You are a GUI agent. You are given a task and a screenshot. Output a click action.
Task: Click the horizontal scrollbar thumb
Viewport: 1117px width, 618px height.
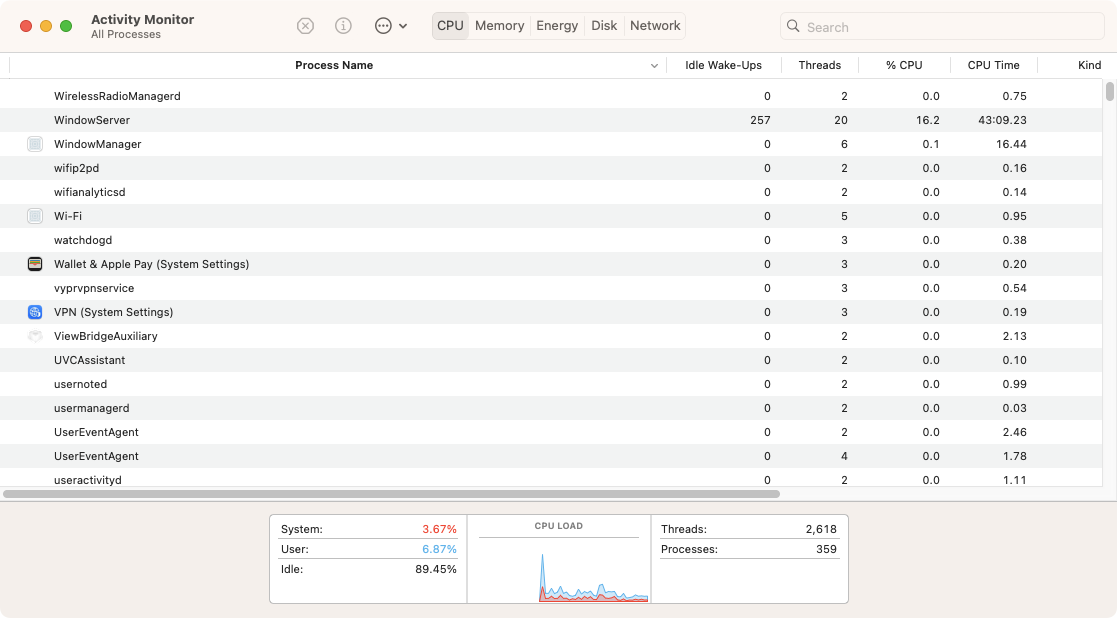(391, 493)
